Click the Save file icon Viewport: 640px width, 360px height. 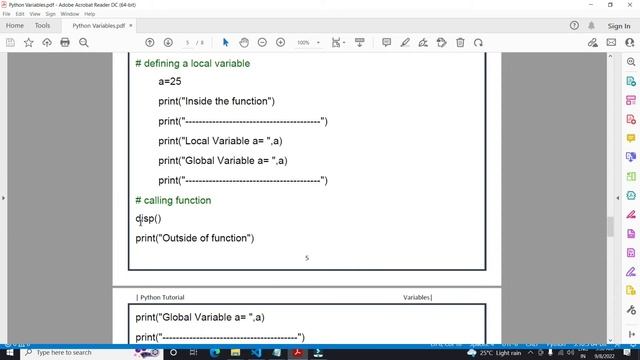click(x=10, y=42)
